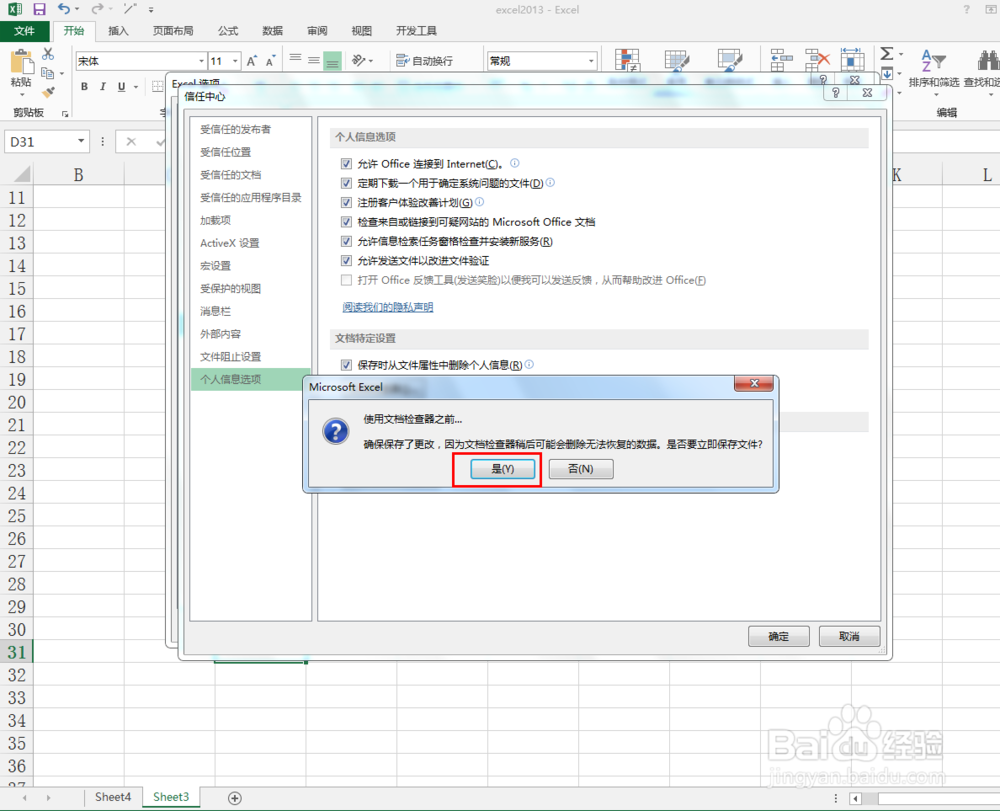Open the font size dropdown
Screen dimensions: 1000x811
(x=233, y=60)
